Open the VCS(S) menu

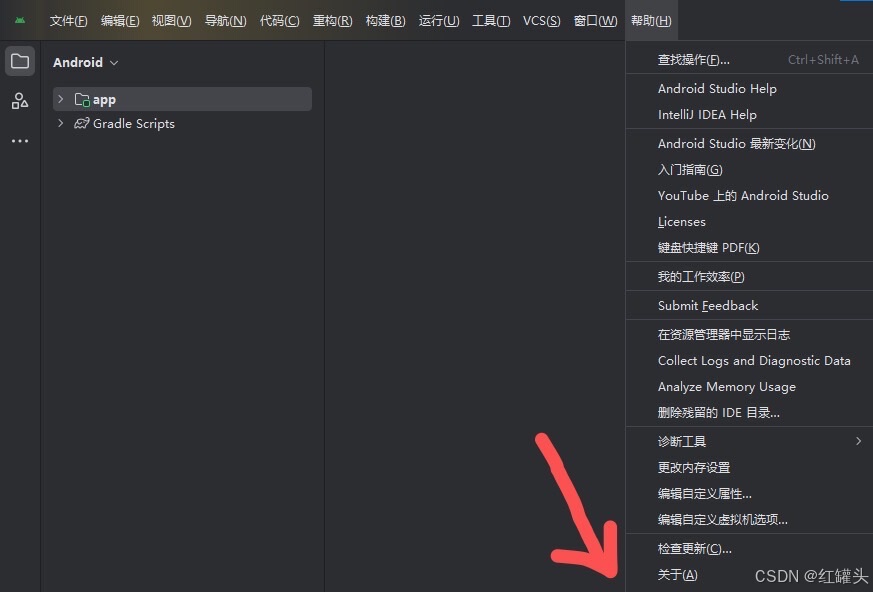[542, 21]
